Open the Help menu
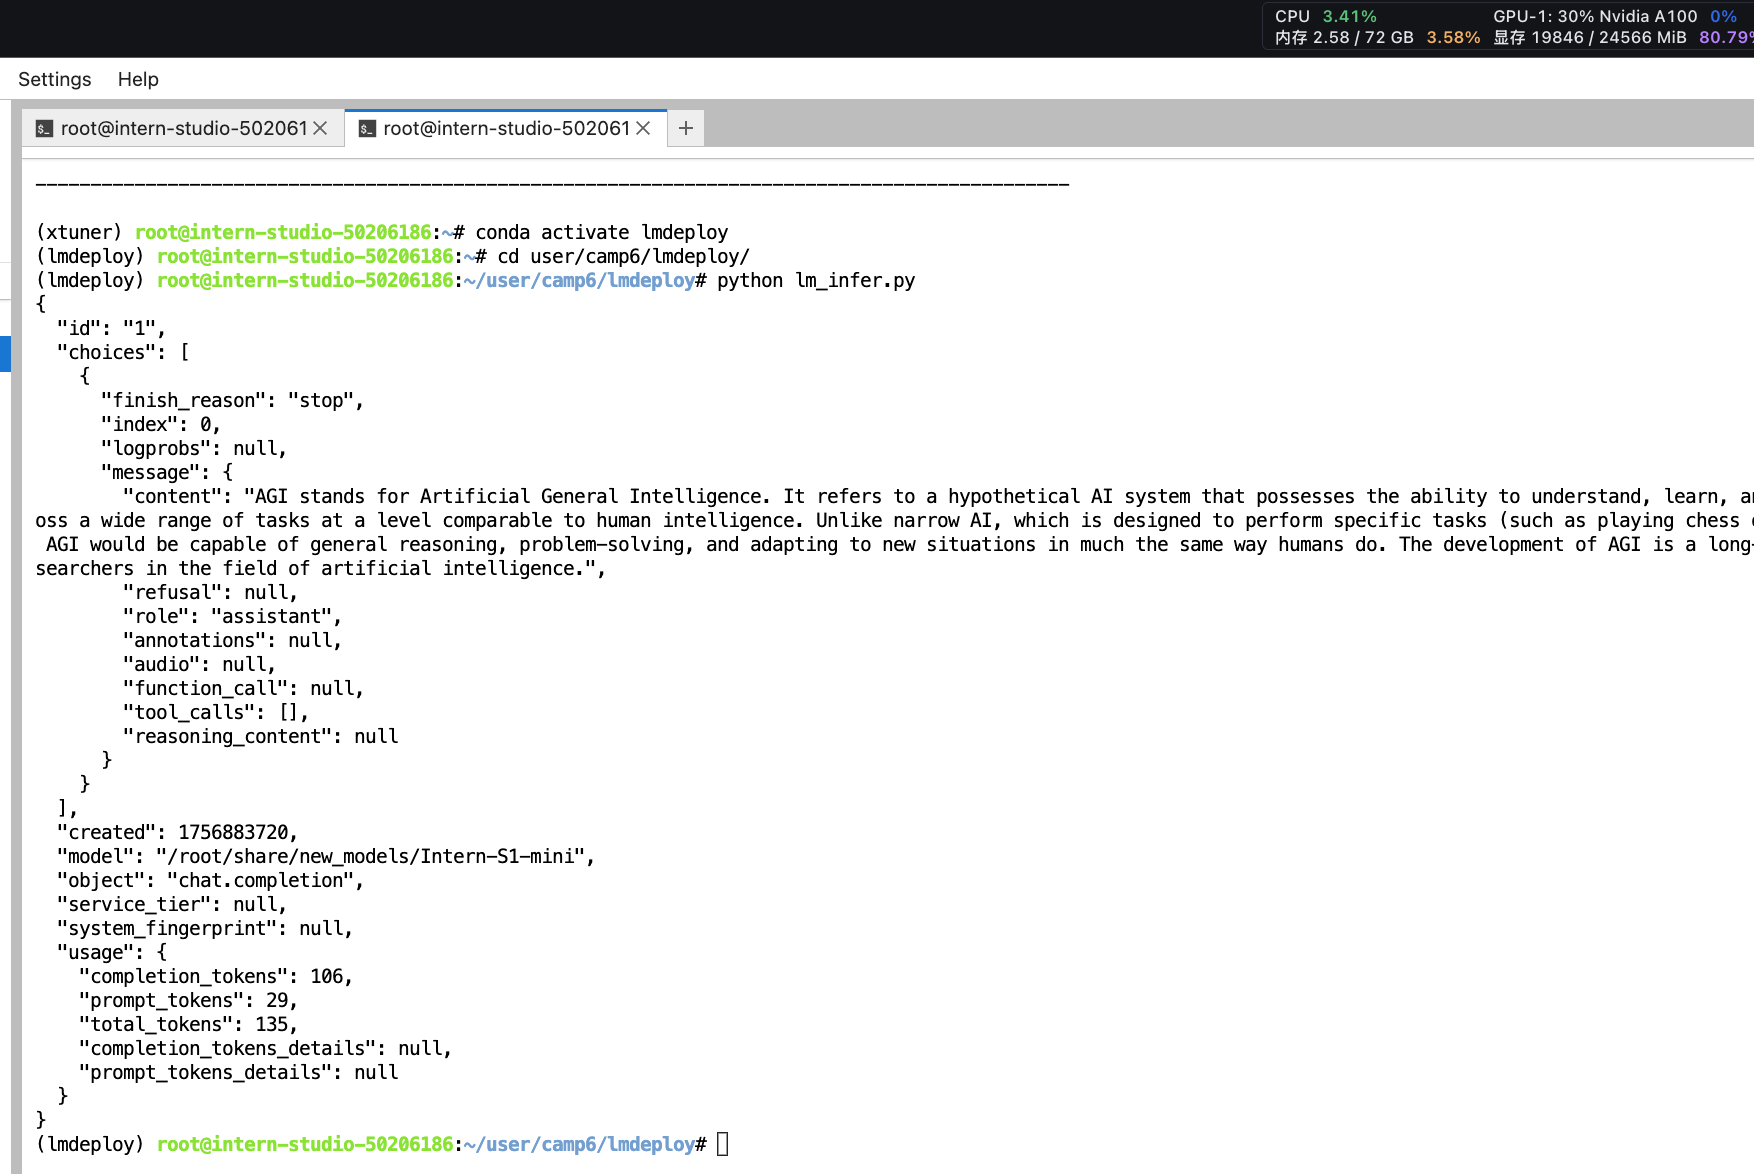This screenshot has height=1174, width=1754. 138,79
